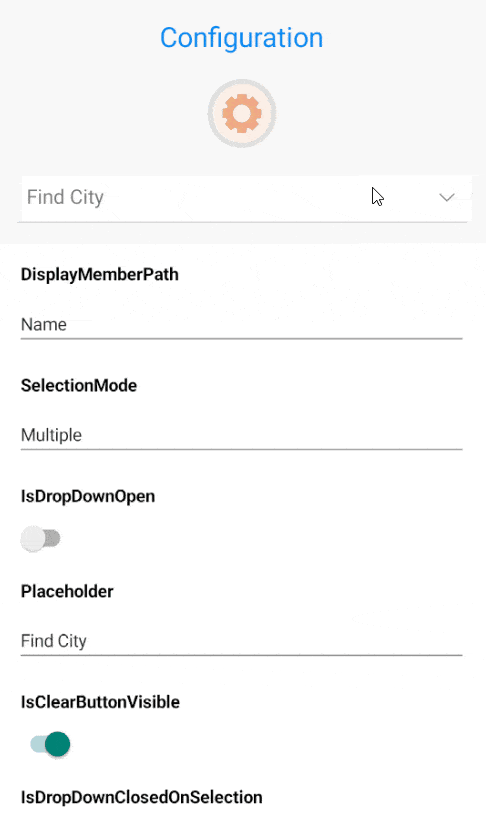Open the SelectionMode picker showing Multiple
The height and width of the screenshot is (815, 486).
(x=241, y=436)
